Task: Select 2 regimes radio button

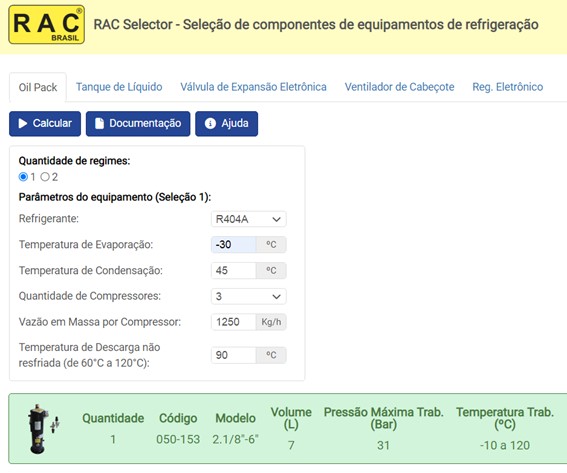Action: 45,177
